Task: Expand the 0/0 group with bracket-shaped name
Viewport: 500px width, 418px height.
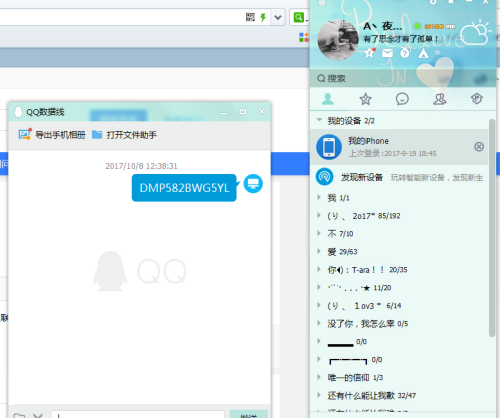Action: point(319,359)
